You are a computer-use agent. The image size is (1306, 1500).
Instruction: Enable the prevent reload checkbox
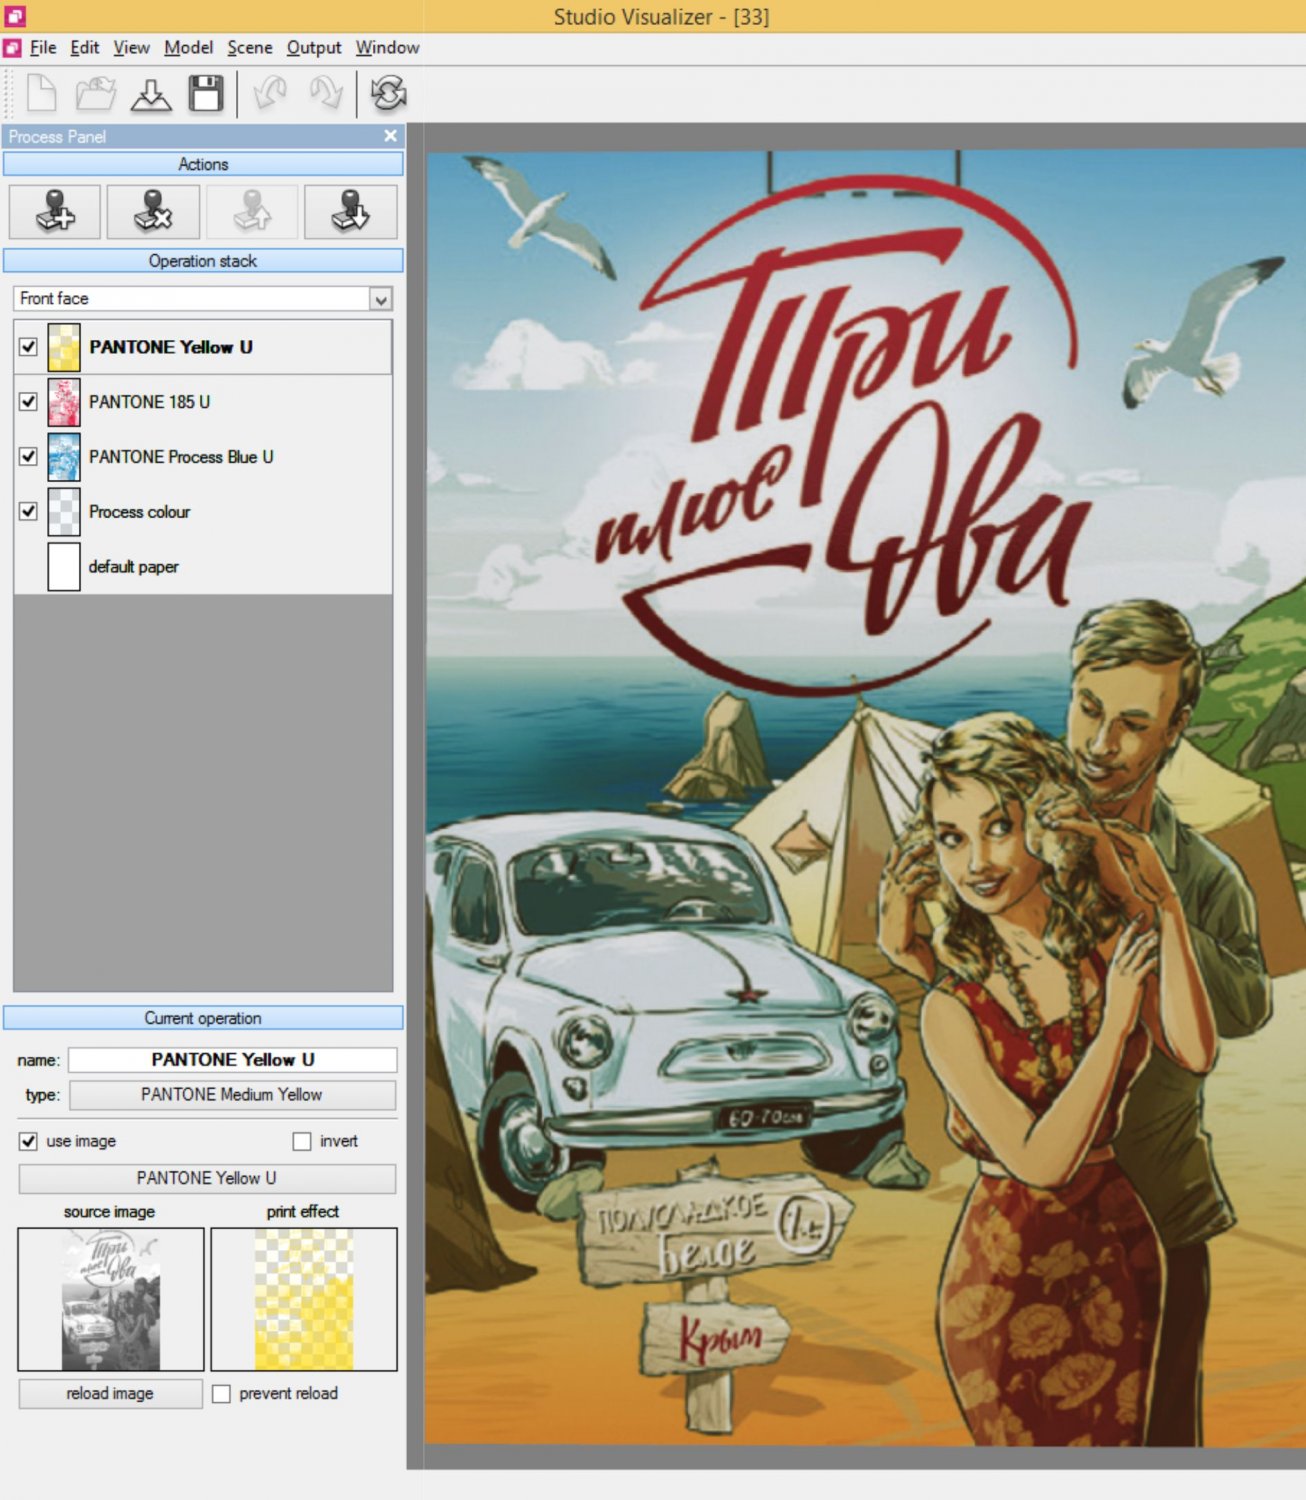pyautogui.click(x=221, y=1394)
